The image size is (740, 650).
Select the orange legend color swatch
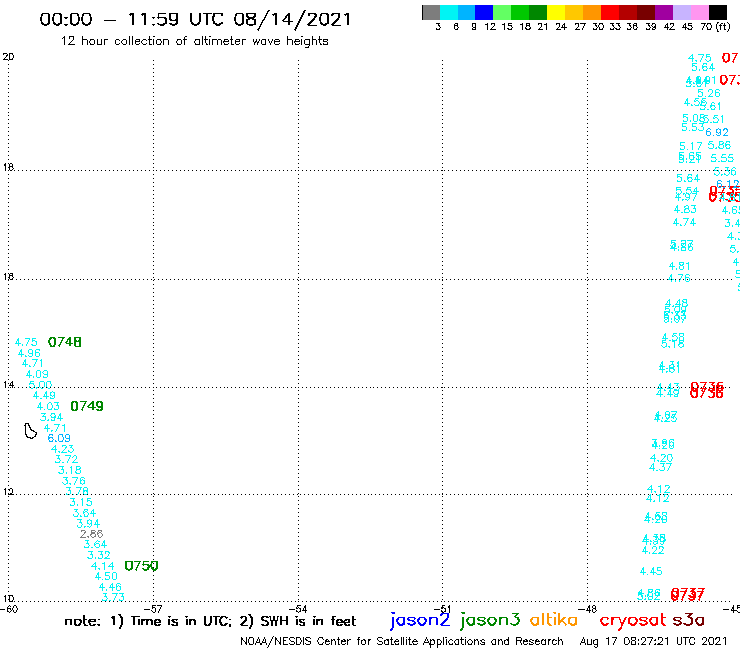pyautogui.click(x=592, y=12)
